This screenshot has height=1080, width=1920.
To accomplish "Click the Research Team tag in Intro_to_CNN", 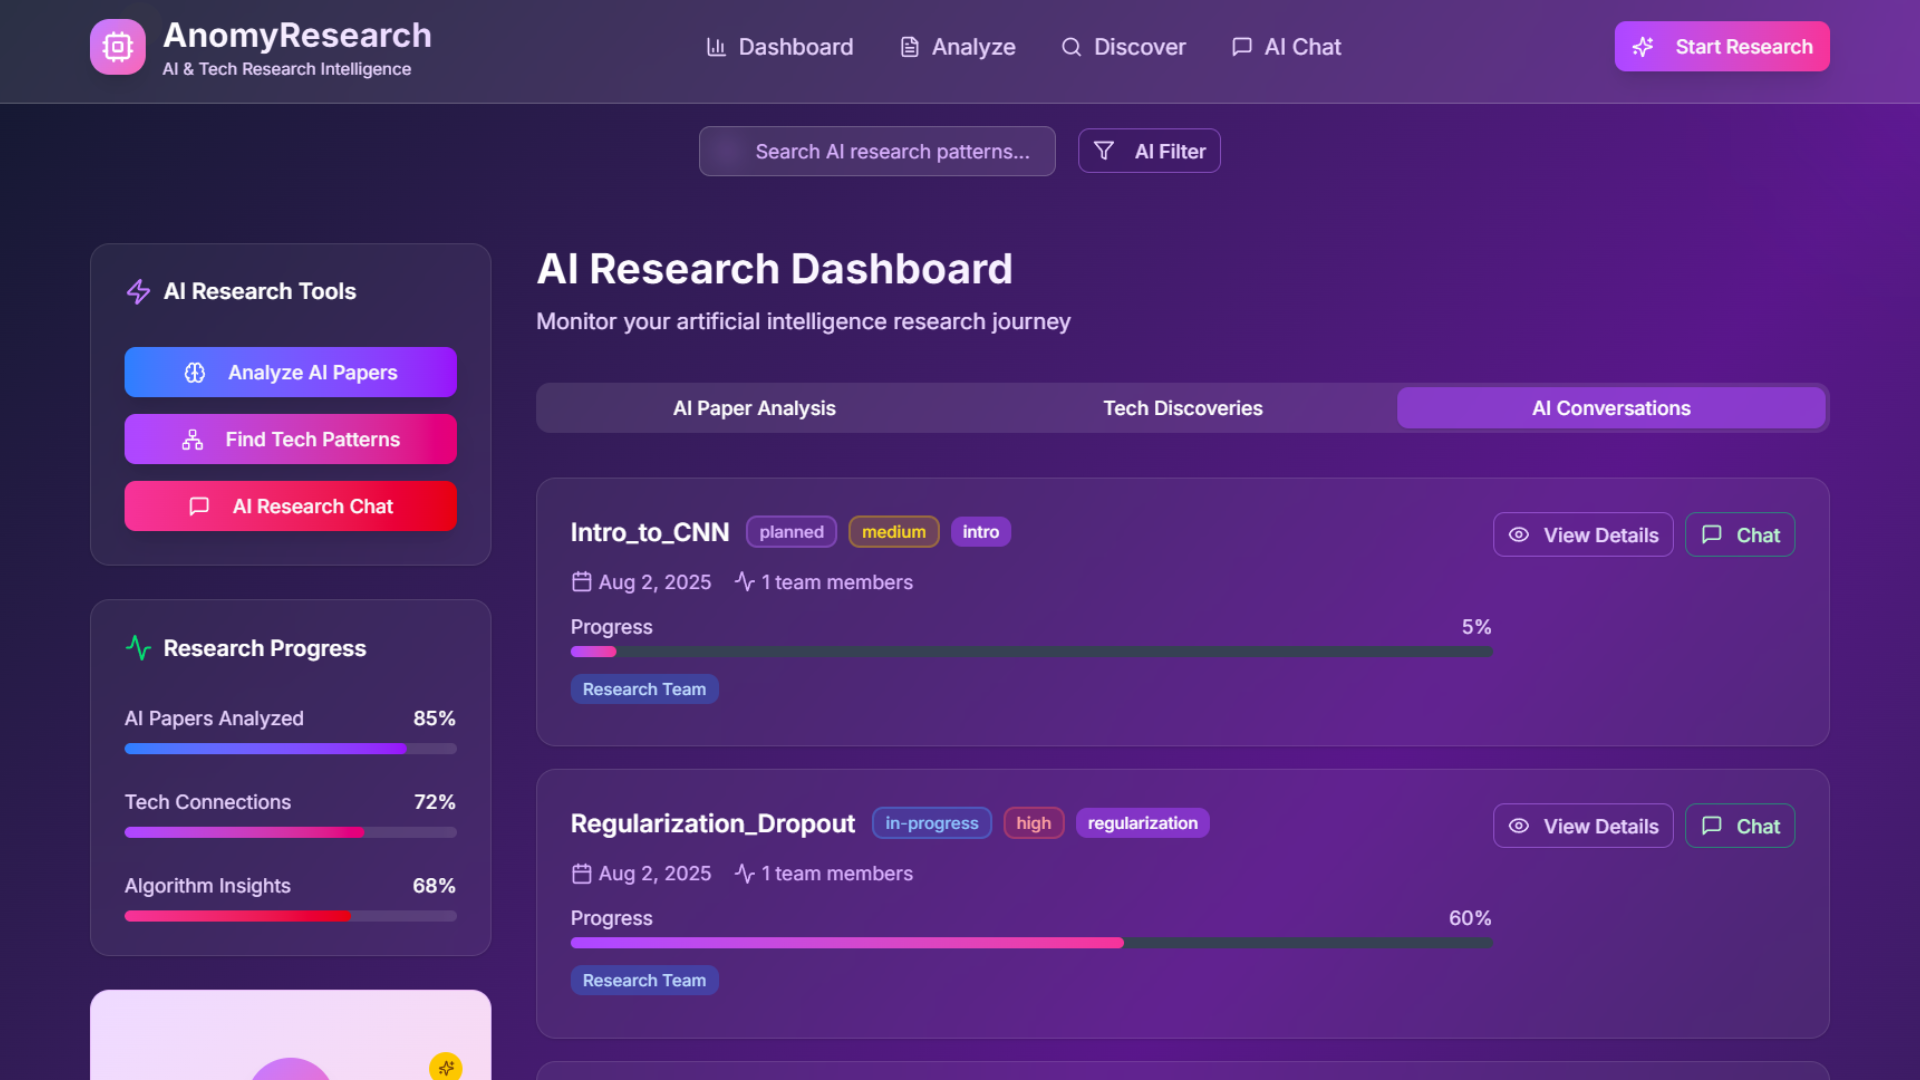I will (644, 689).
